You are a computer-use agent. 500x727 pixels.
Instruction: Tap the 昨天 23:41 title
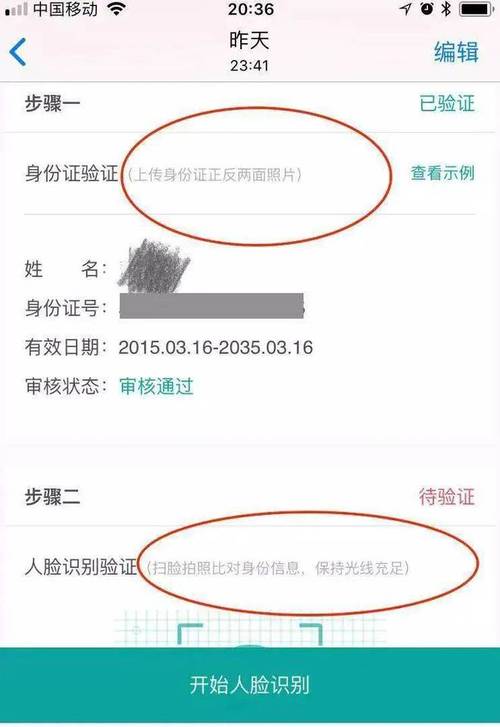(x=250, y=51)
